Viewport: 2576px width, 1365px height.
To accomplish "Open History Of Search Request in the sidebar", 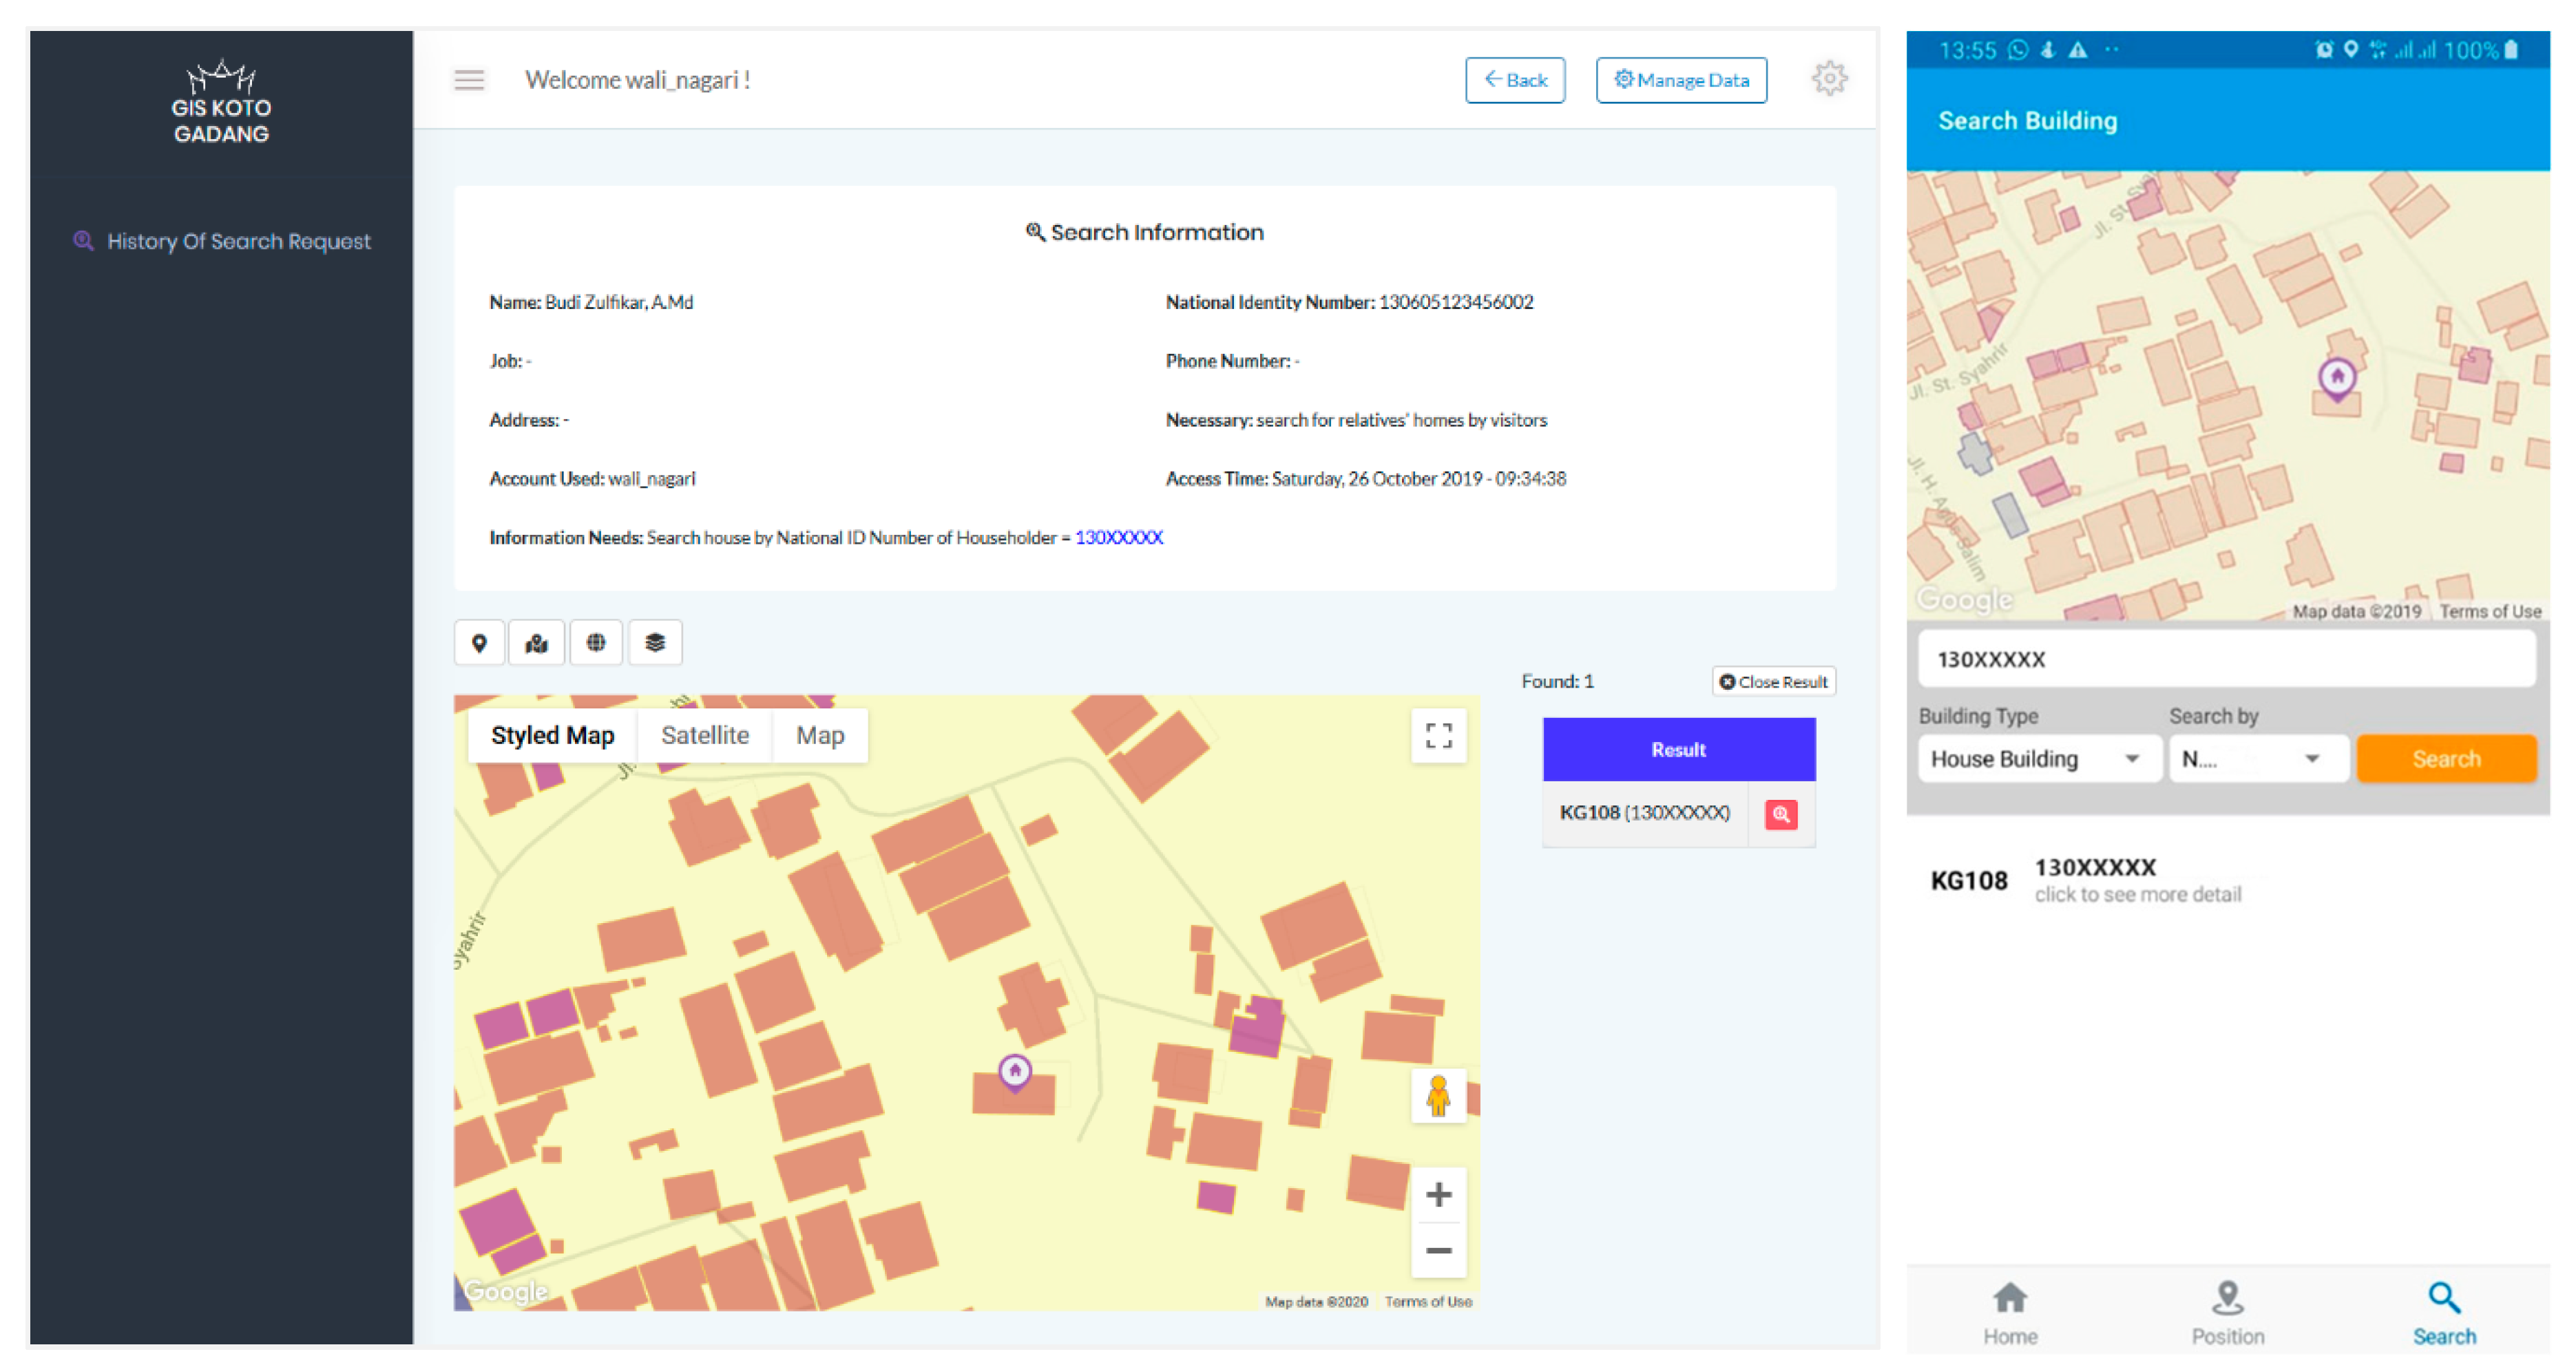I will tap(238, 241).
